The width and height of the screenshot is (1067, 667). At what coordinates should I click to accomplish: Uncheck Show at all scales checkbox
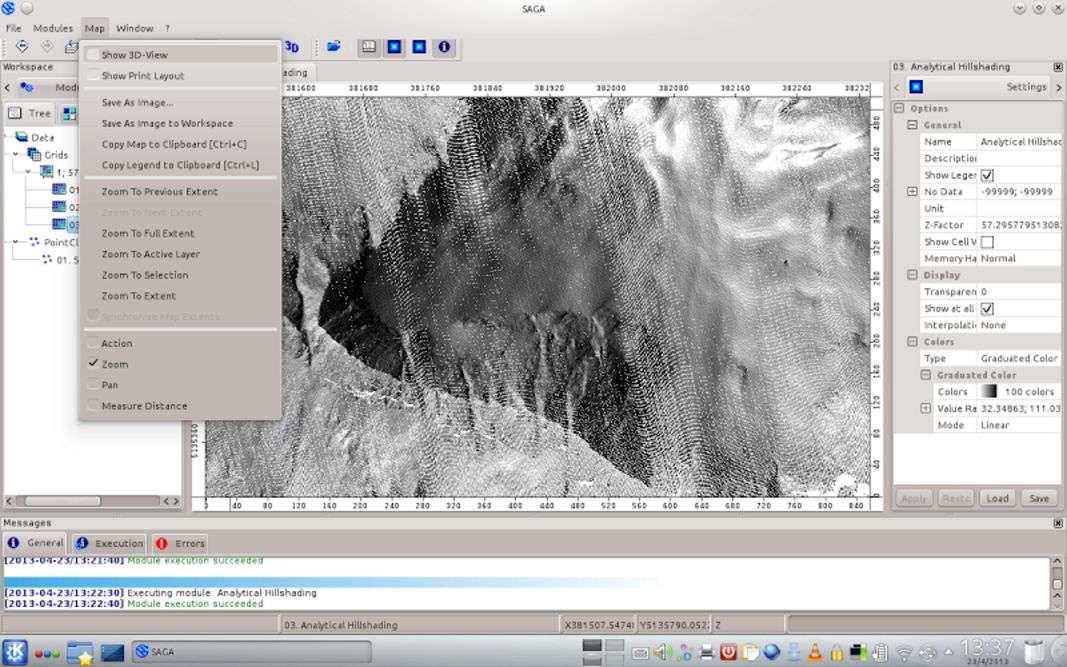point(987,309)
